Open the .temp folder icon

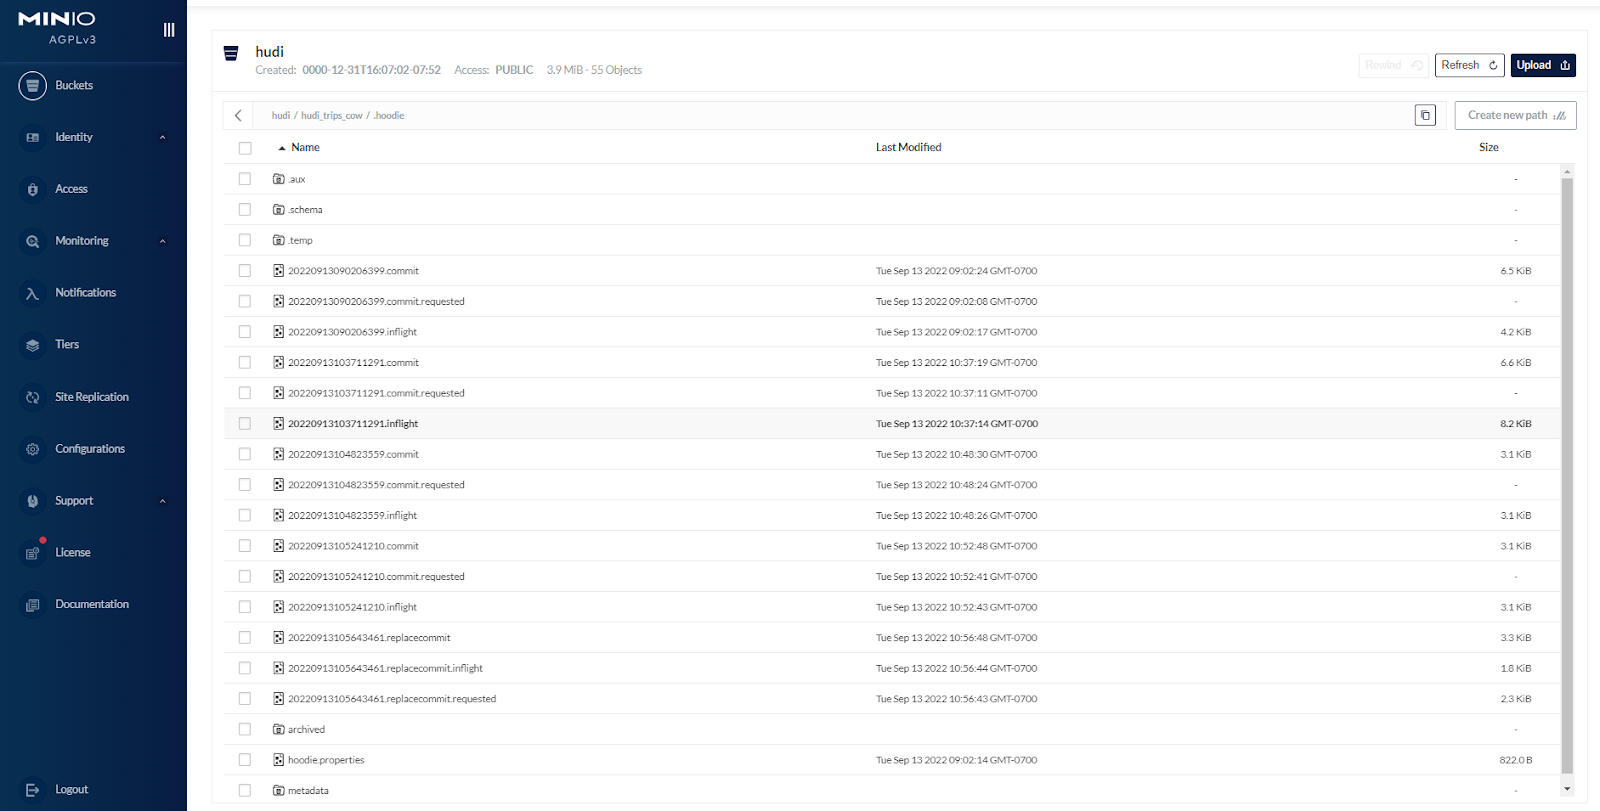(279, 240)
